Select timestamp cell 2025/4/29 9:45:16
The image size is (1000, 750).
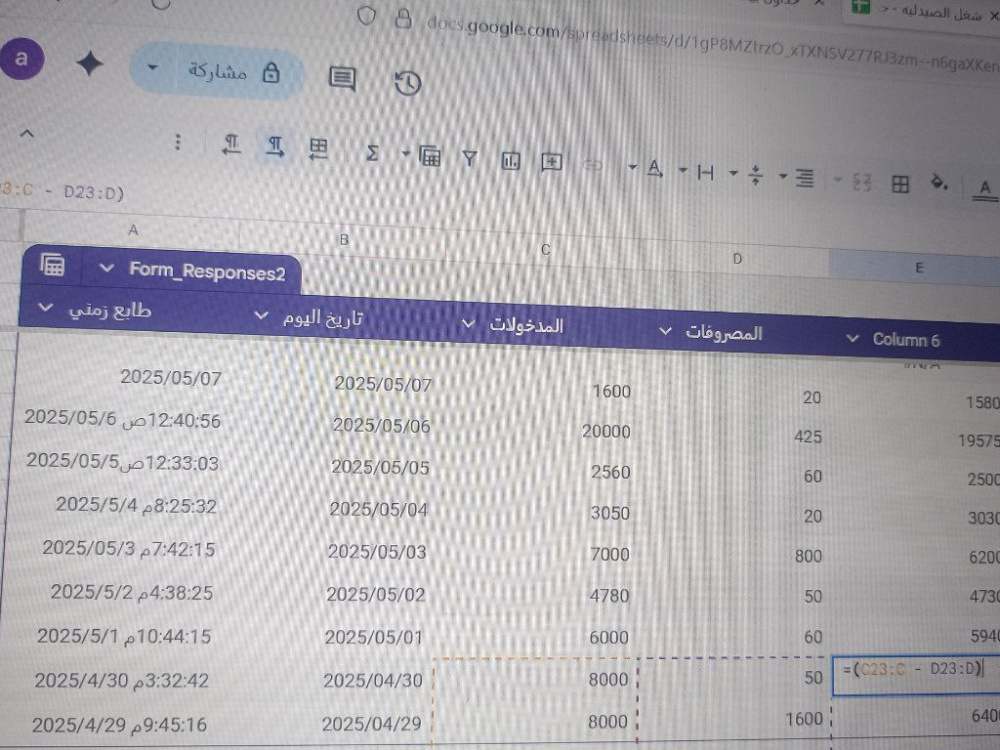(x=119, y=724)
